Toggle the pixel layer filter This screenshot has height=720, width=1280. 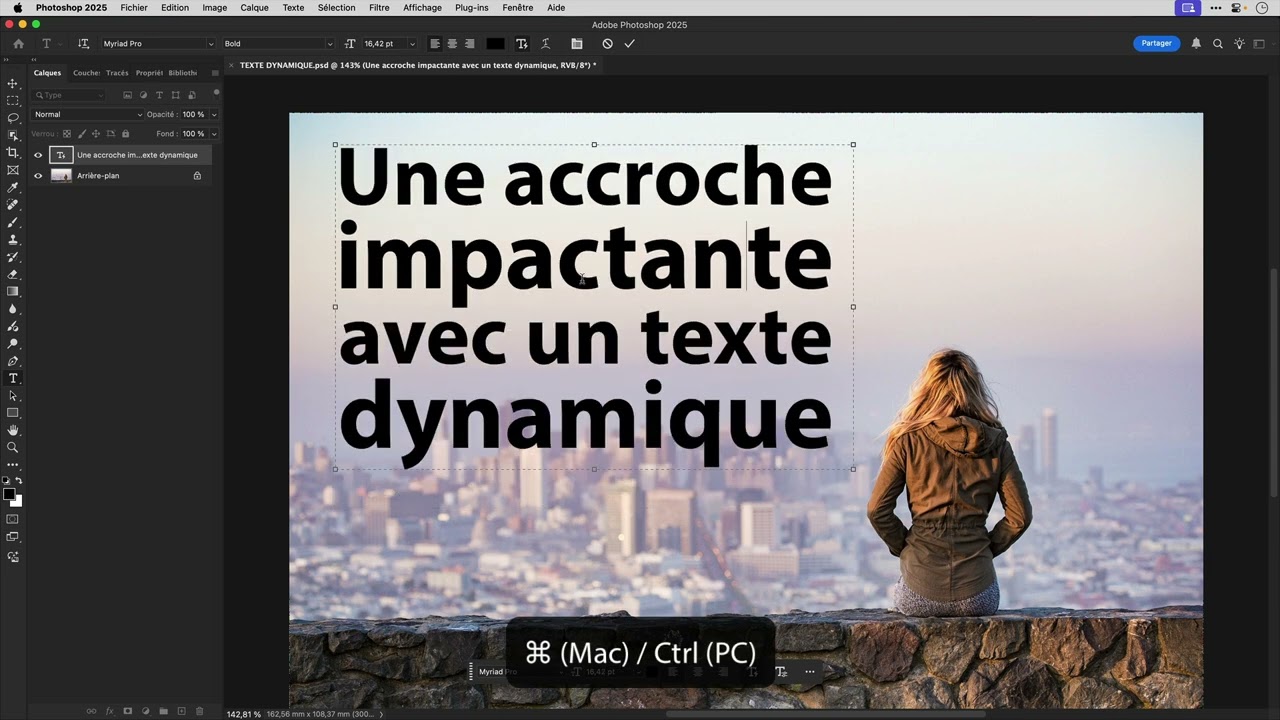[x=127, y=95]
